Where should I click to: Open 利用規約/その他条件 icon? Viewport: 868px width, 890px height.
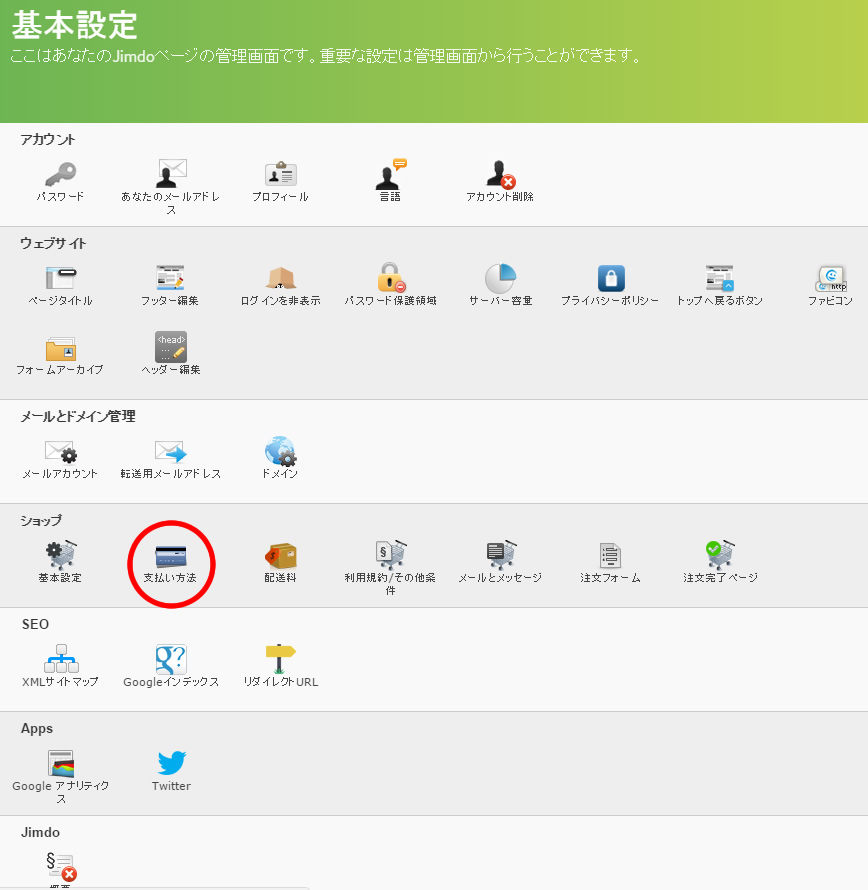coord(391,555)
